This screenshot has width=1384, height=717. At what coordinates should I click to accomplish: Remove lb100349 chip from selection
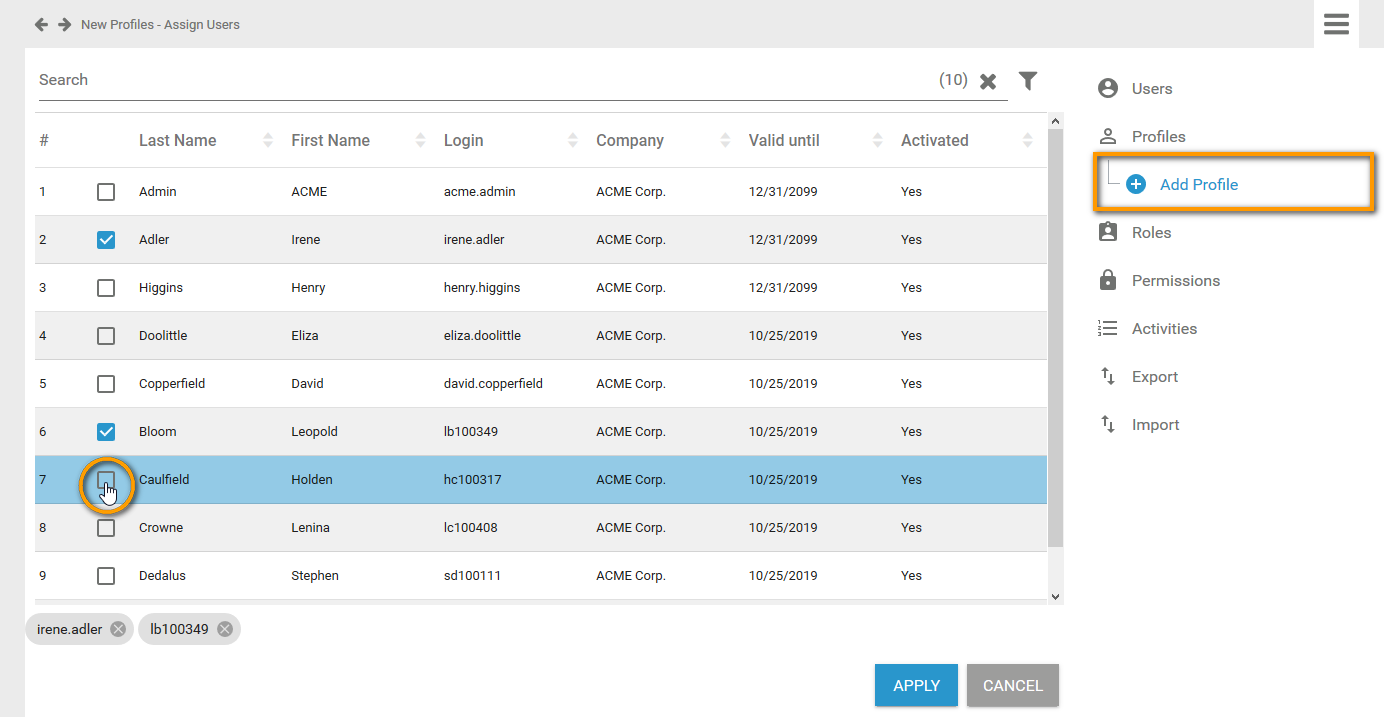(225, 629)
